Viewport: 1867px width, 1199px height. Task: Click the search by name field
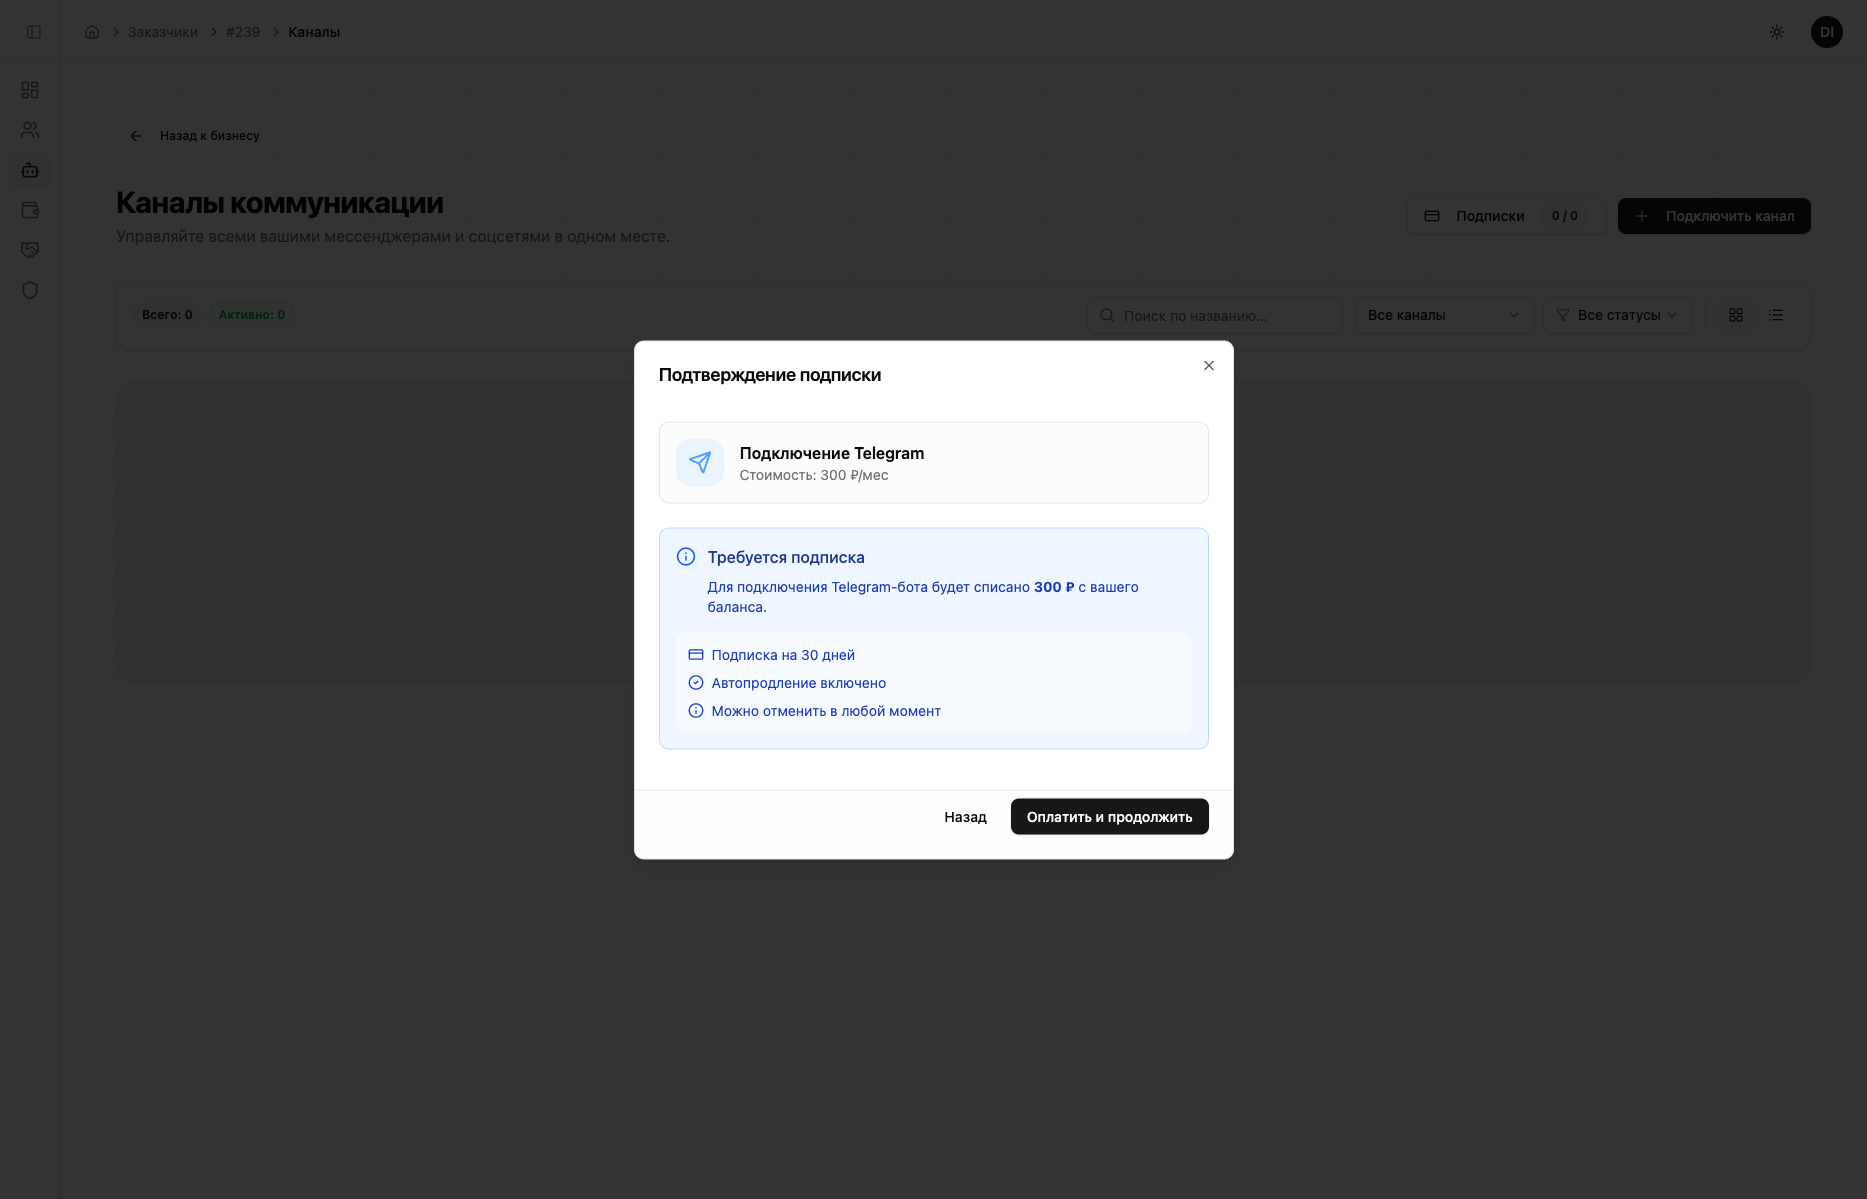[1215, 315]
